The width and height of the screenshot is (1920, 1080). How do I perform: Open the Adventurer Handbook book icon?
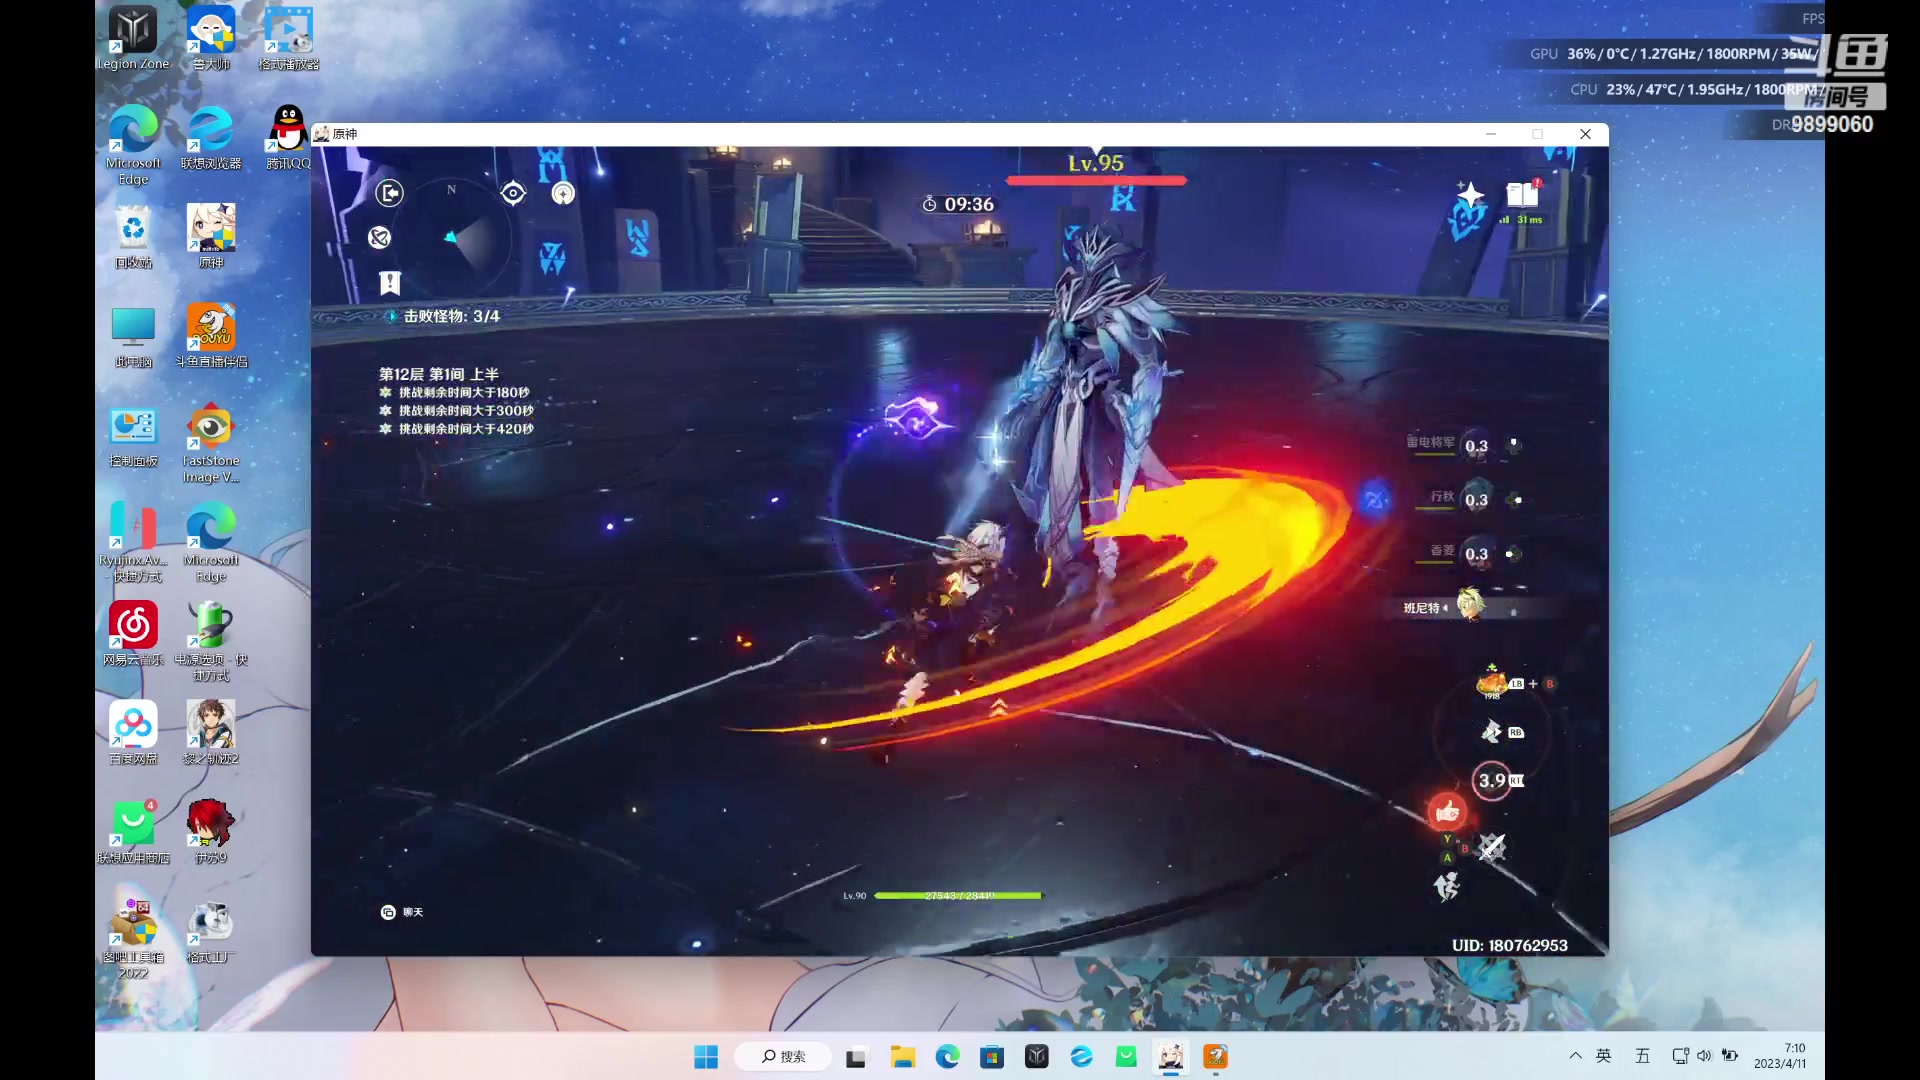pyautogui.click(x=1522, y=194)
